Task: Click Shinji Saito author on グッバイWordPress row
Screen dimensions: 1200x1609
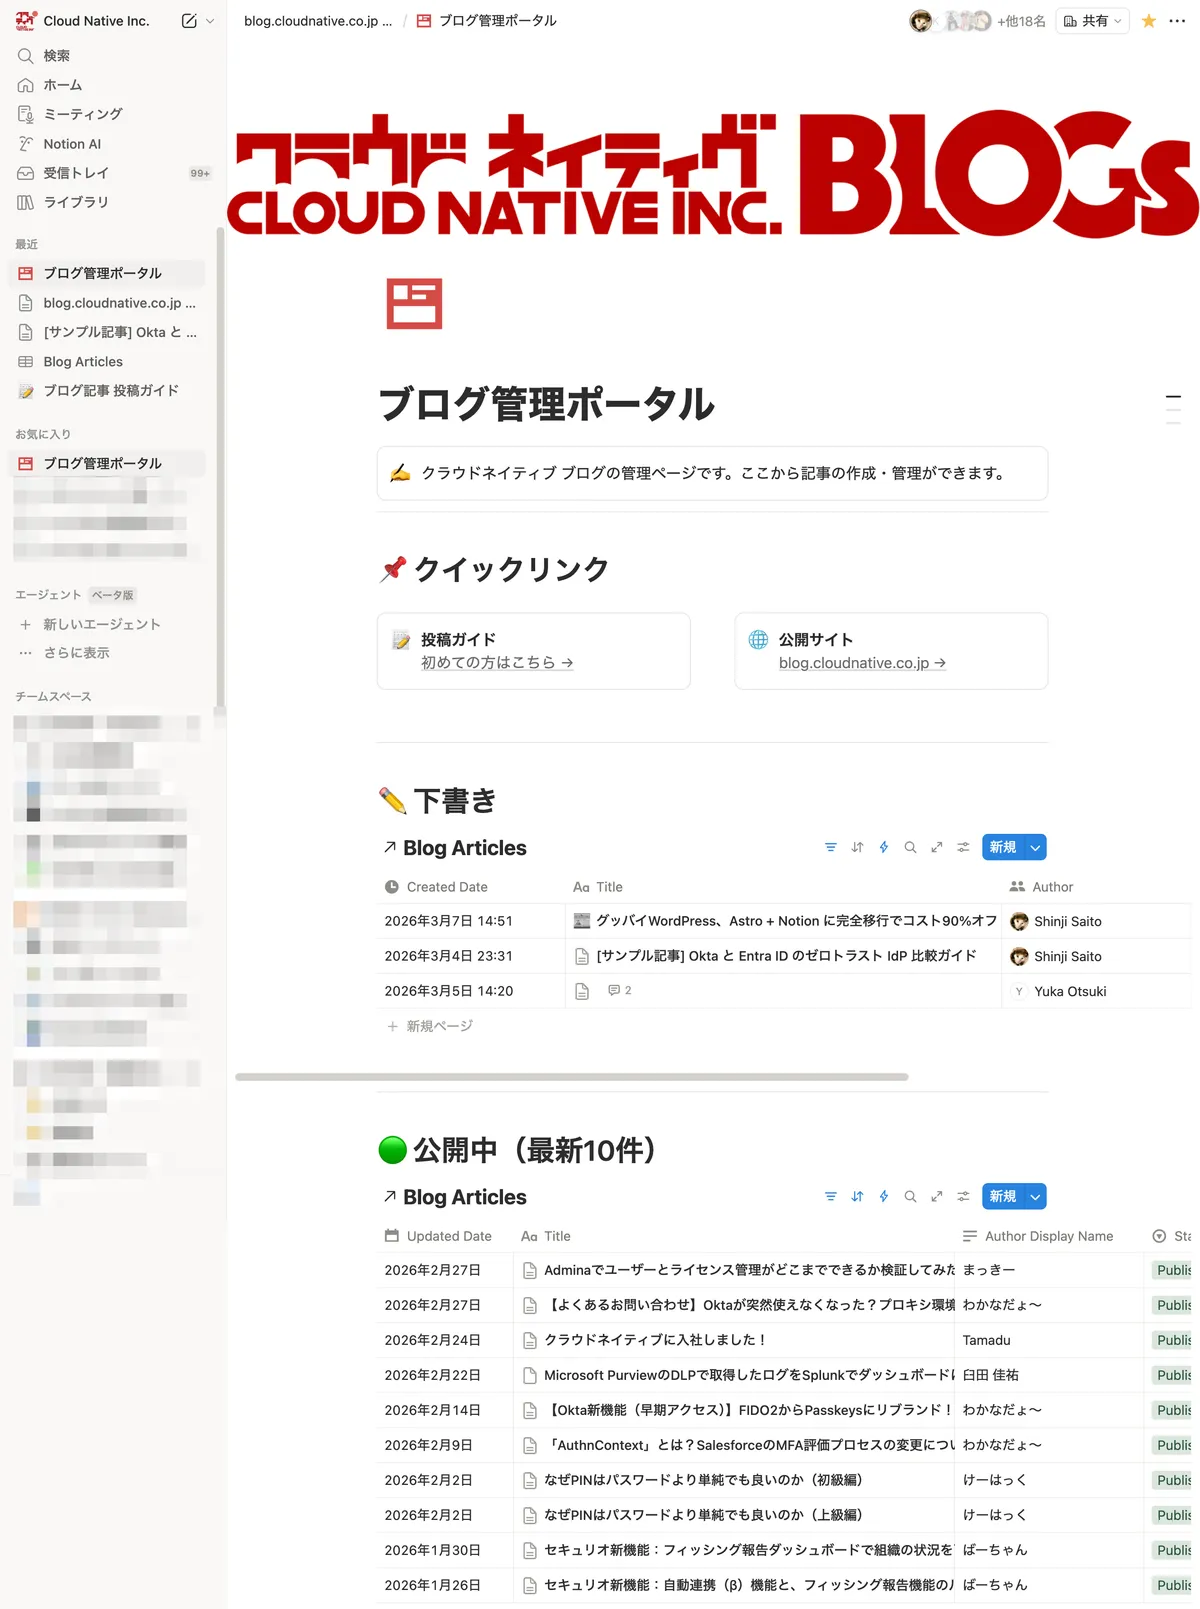Action: point(1056,921)
